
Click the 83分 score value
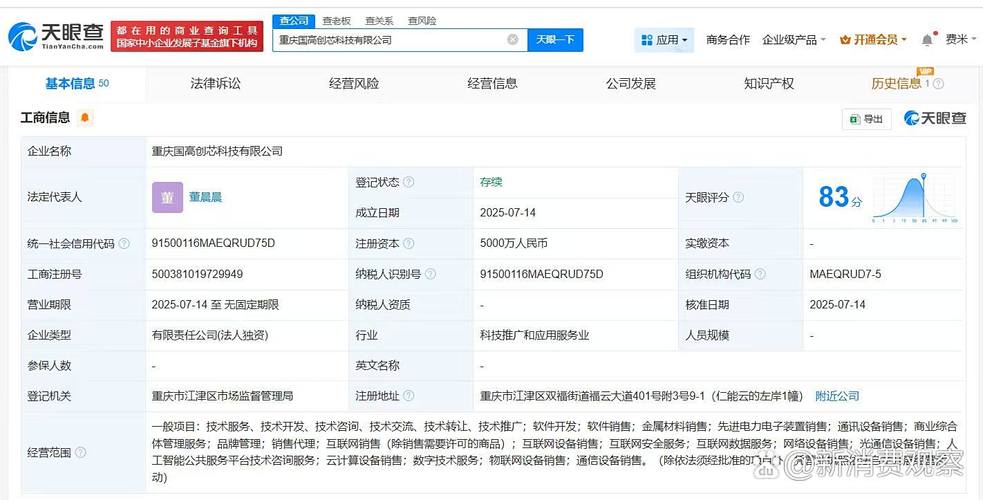(840, 197)
